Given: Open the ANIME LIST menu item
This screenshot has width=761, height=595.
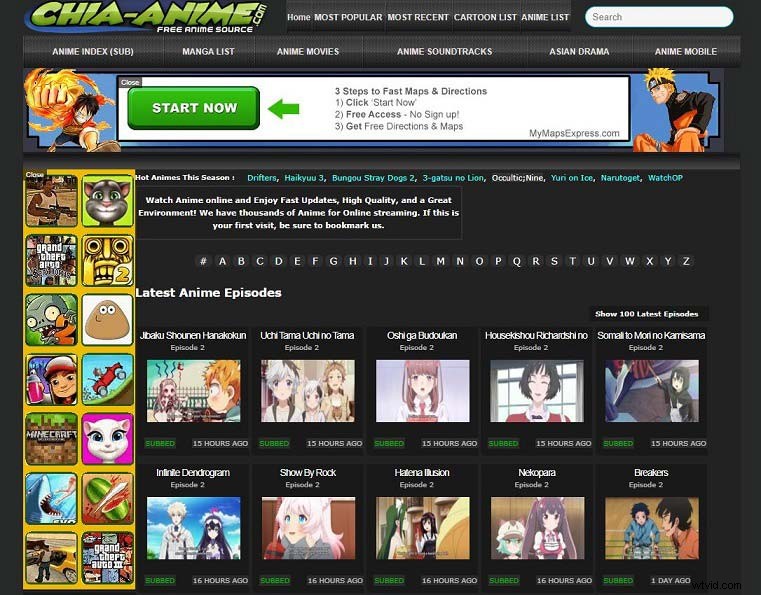Looking at the screenshot, I should coord(545,17).
